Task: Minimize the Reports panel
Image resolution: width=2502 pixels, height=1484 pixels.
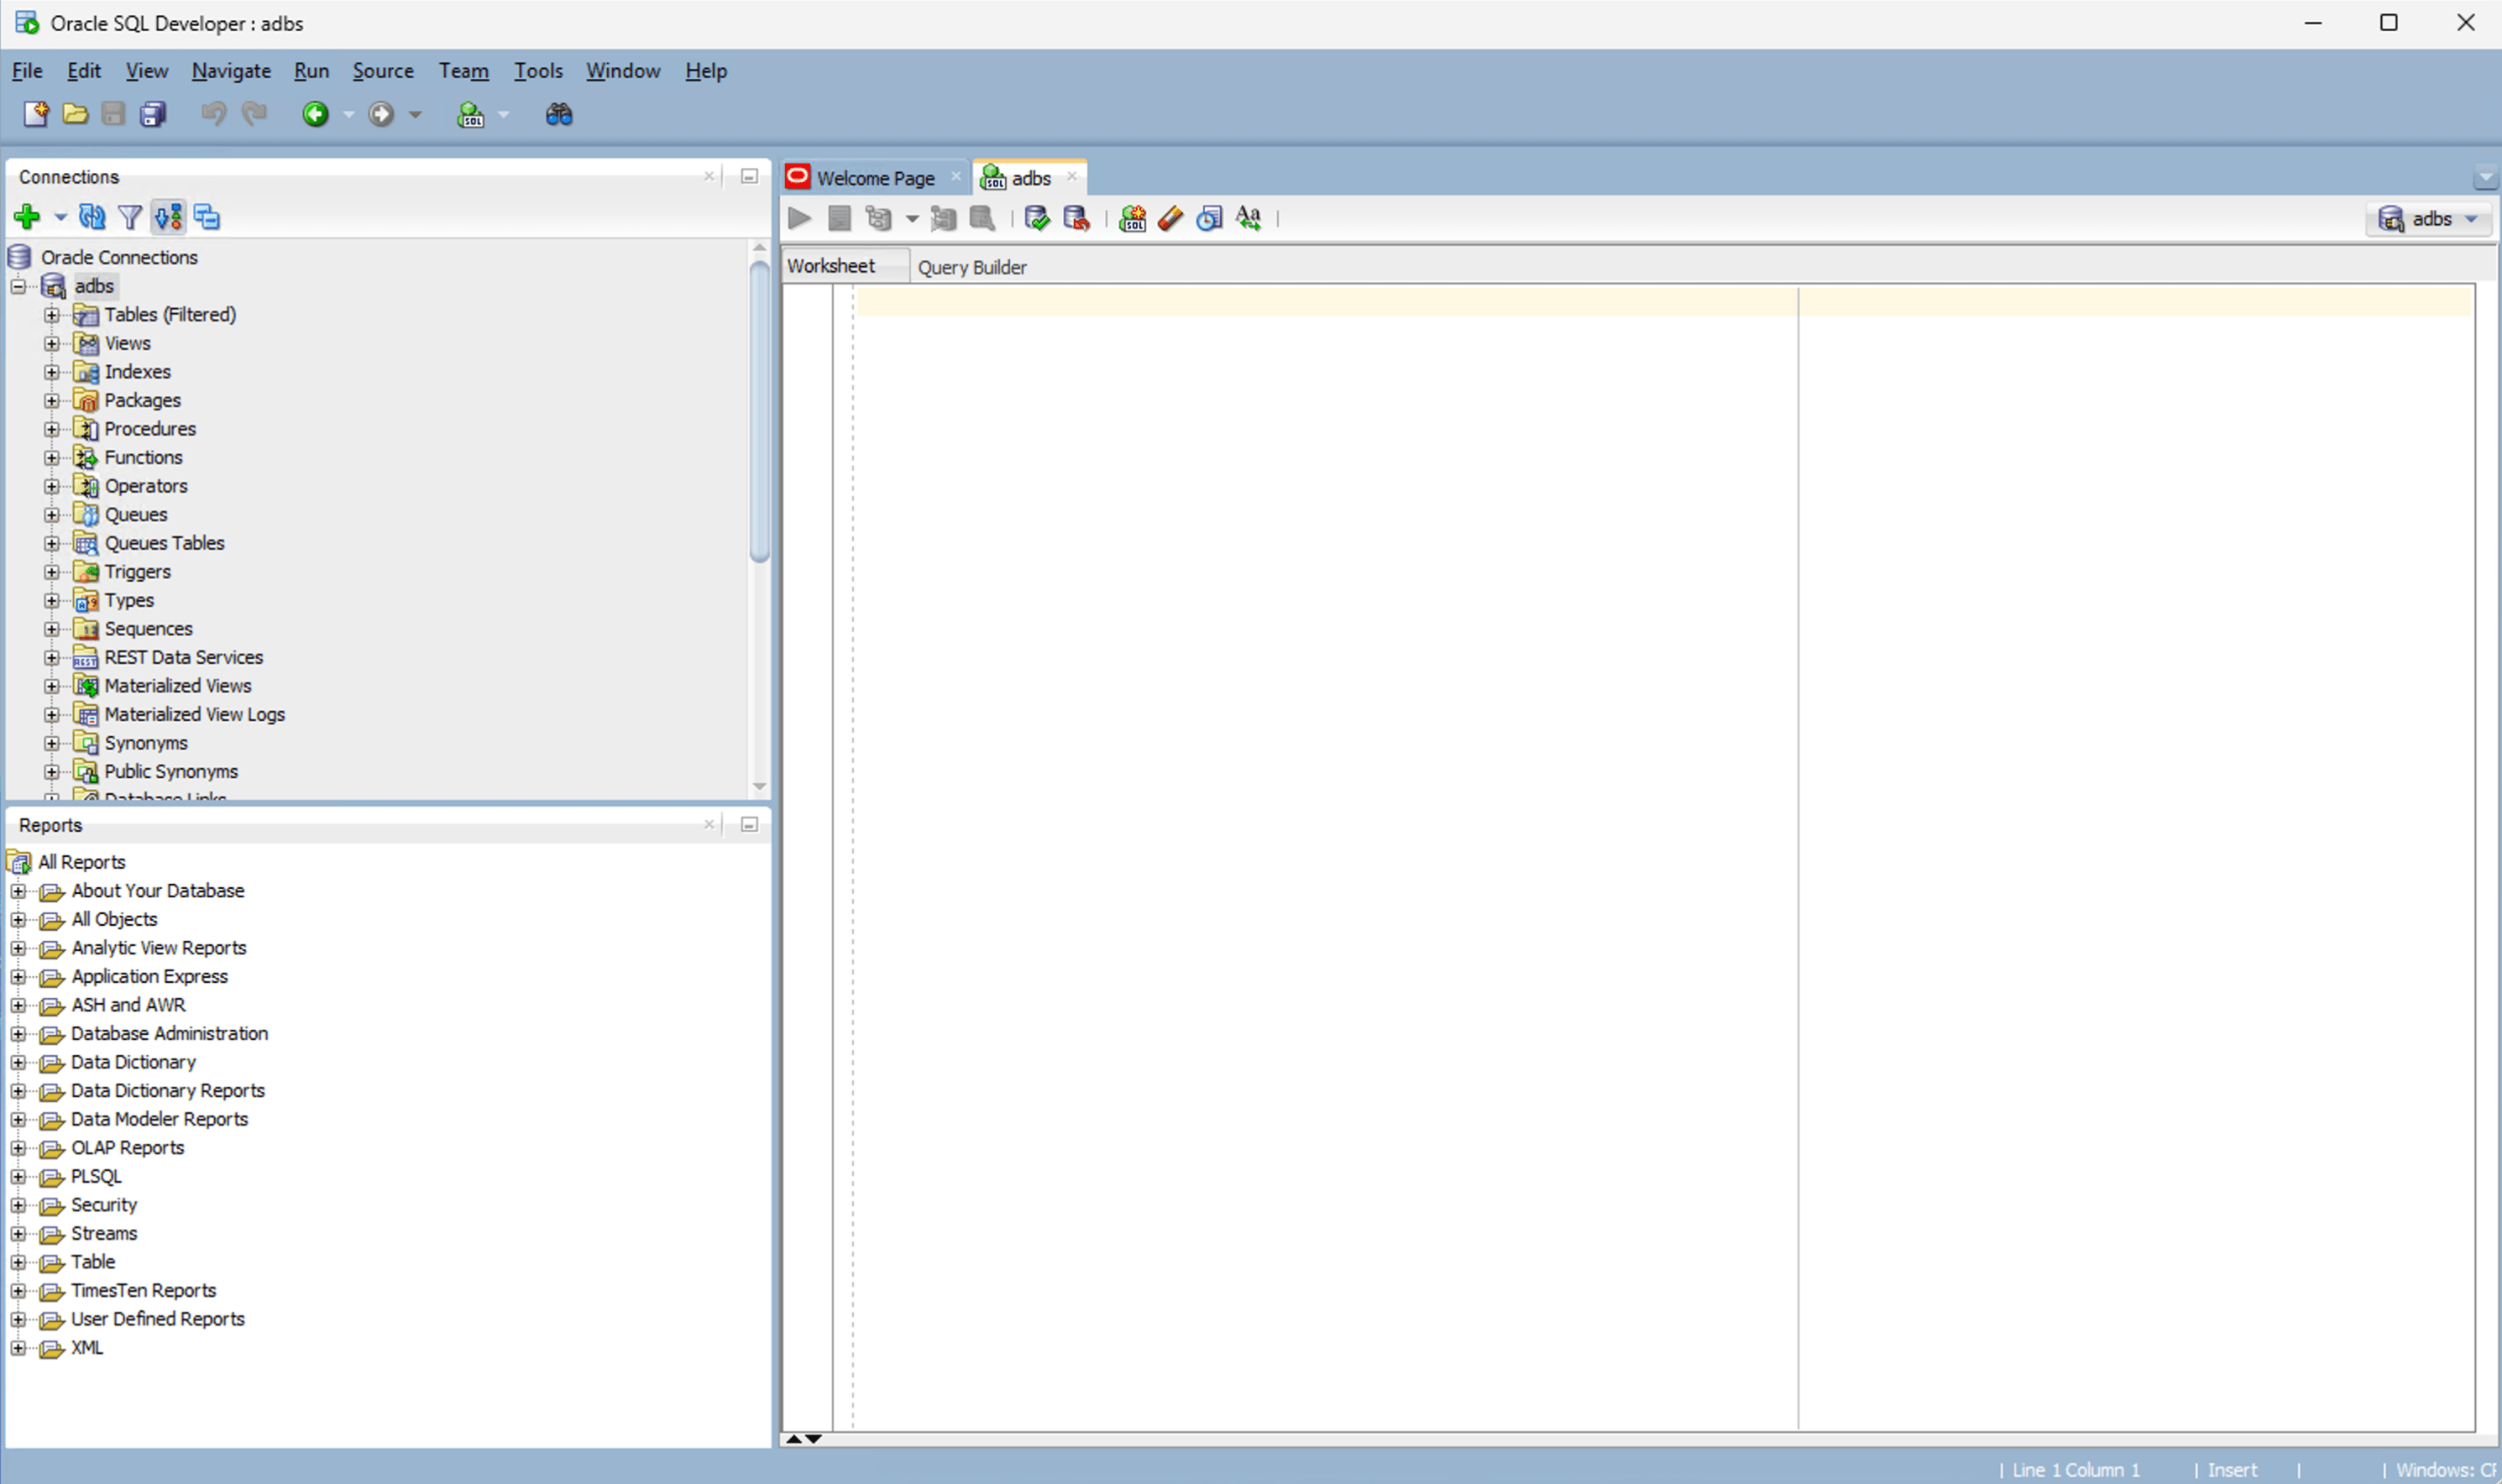Action: pyautogui.click(x=749, y=824)
